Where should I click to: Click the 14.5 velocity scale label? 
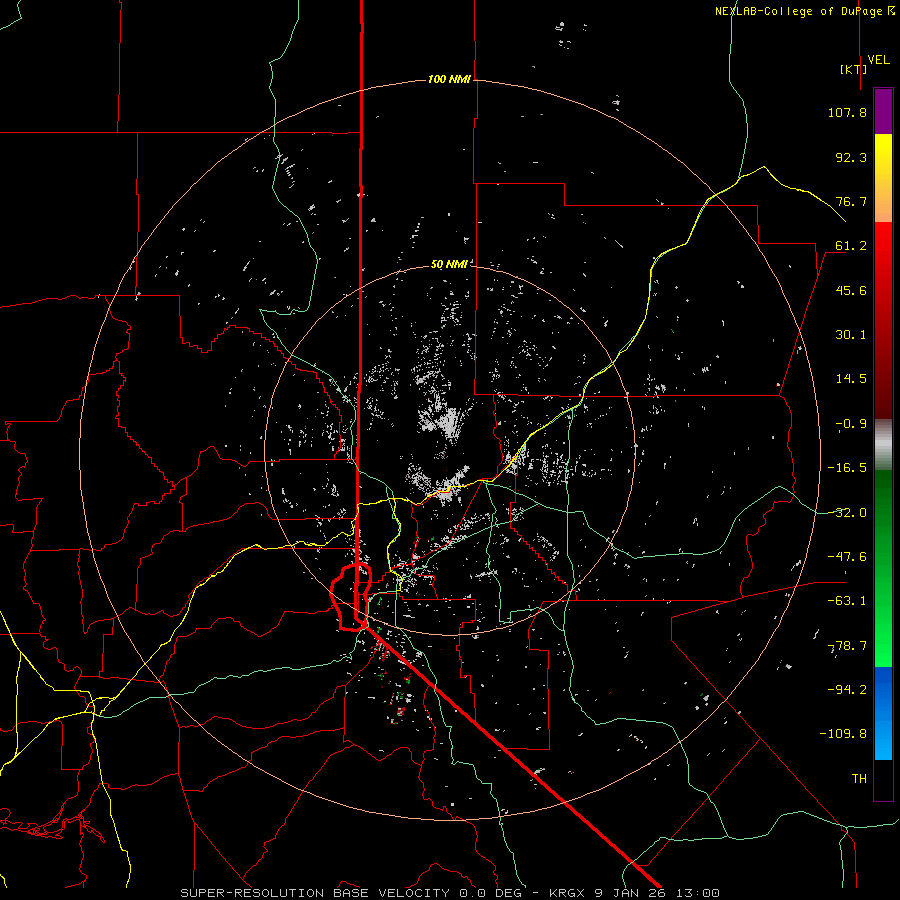pos(851,379)
